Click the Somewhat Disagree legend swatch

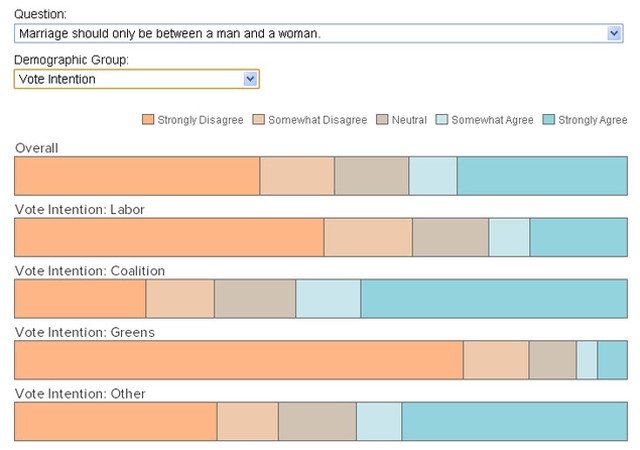(258, 119)
